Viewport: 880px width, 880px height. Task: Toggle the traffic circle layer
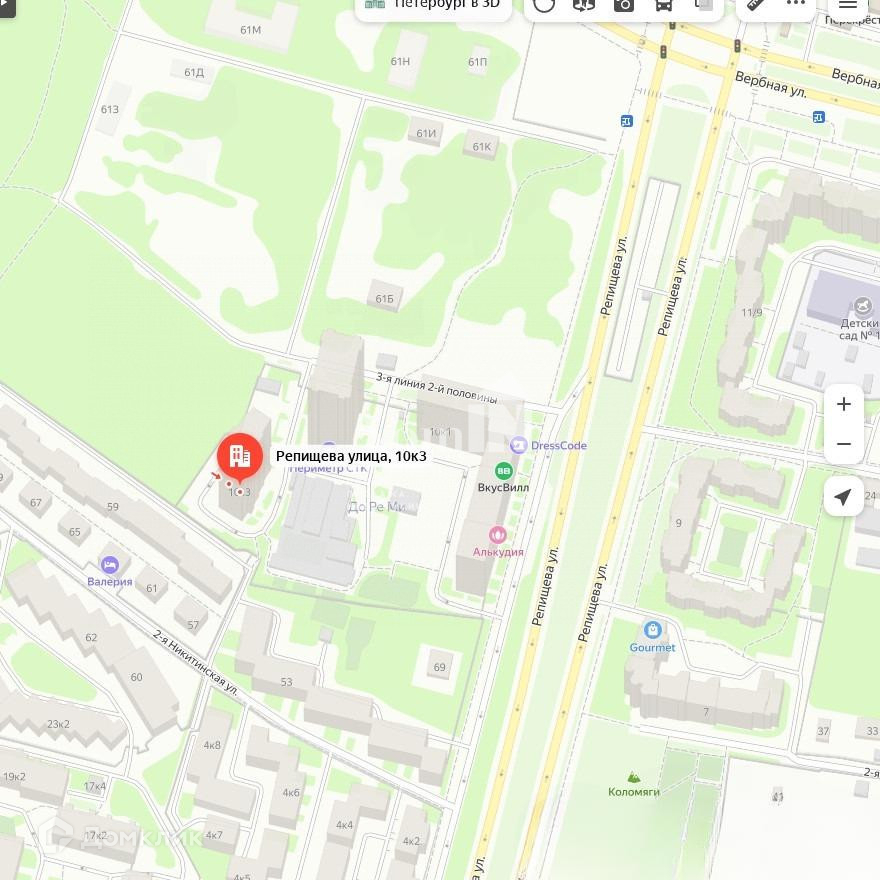543,6
